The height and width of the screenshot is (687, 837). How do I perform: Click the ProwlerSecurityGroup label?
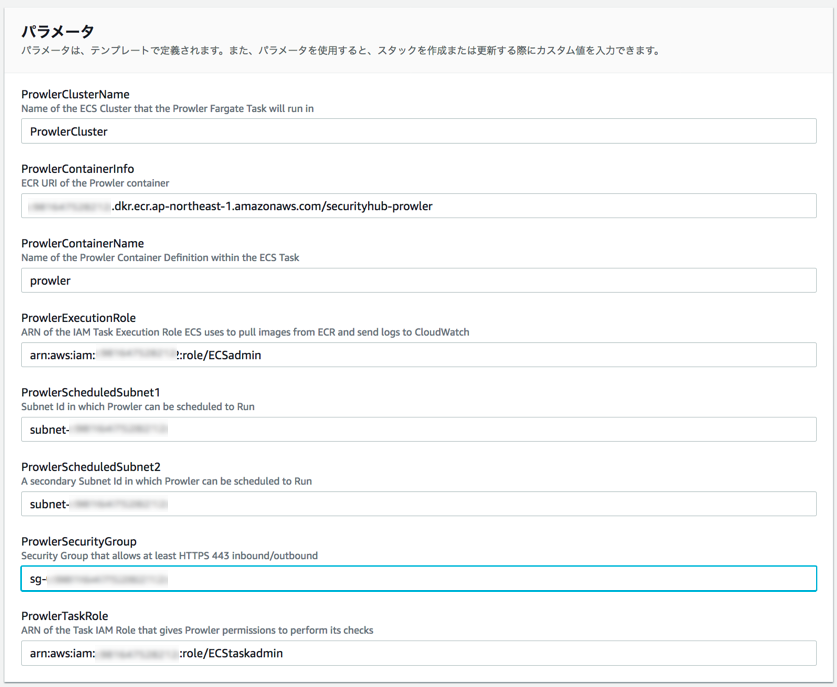[79, 542]
